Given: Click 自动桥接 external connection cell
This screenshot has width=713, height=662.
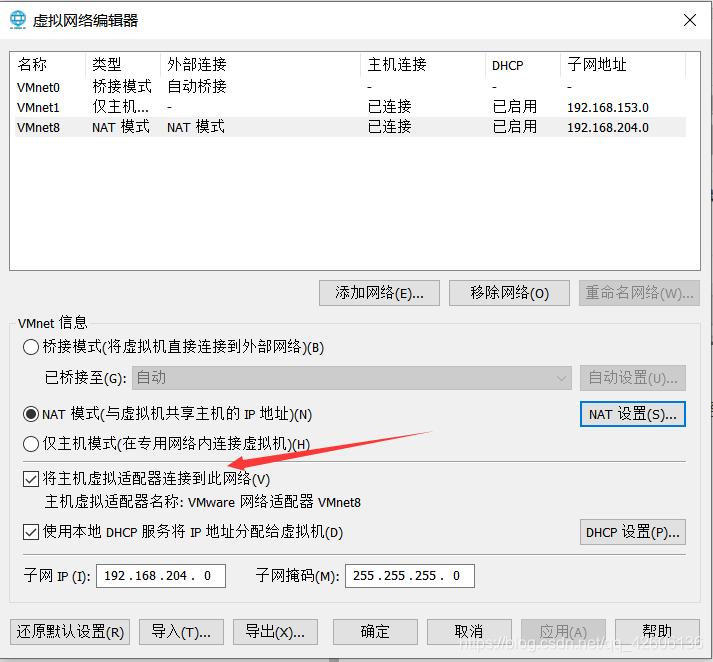Looking at the screenshot, I should click(196, 86).
